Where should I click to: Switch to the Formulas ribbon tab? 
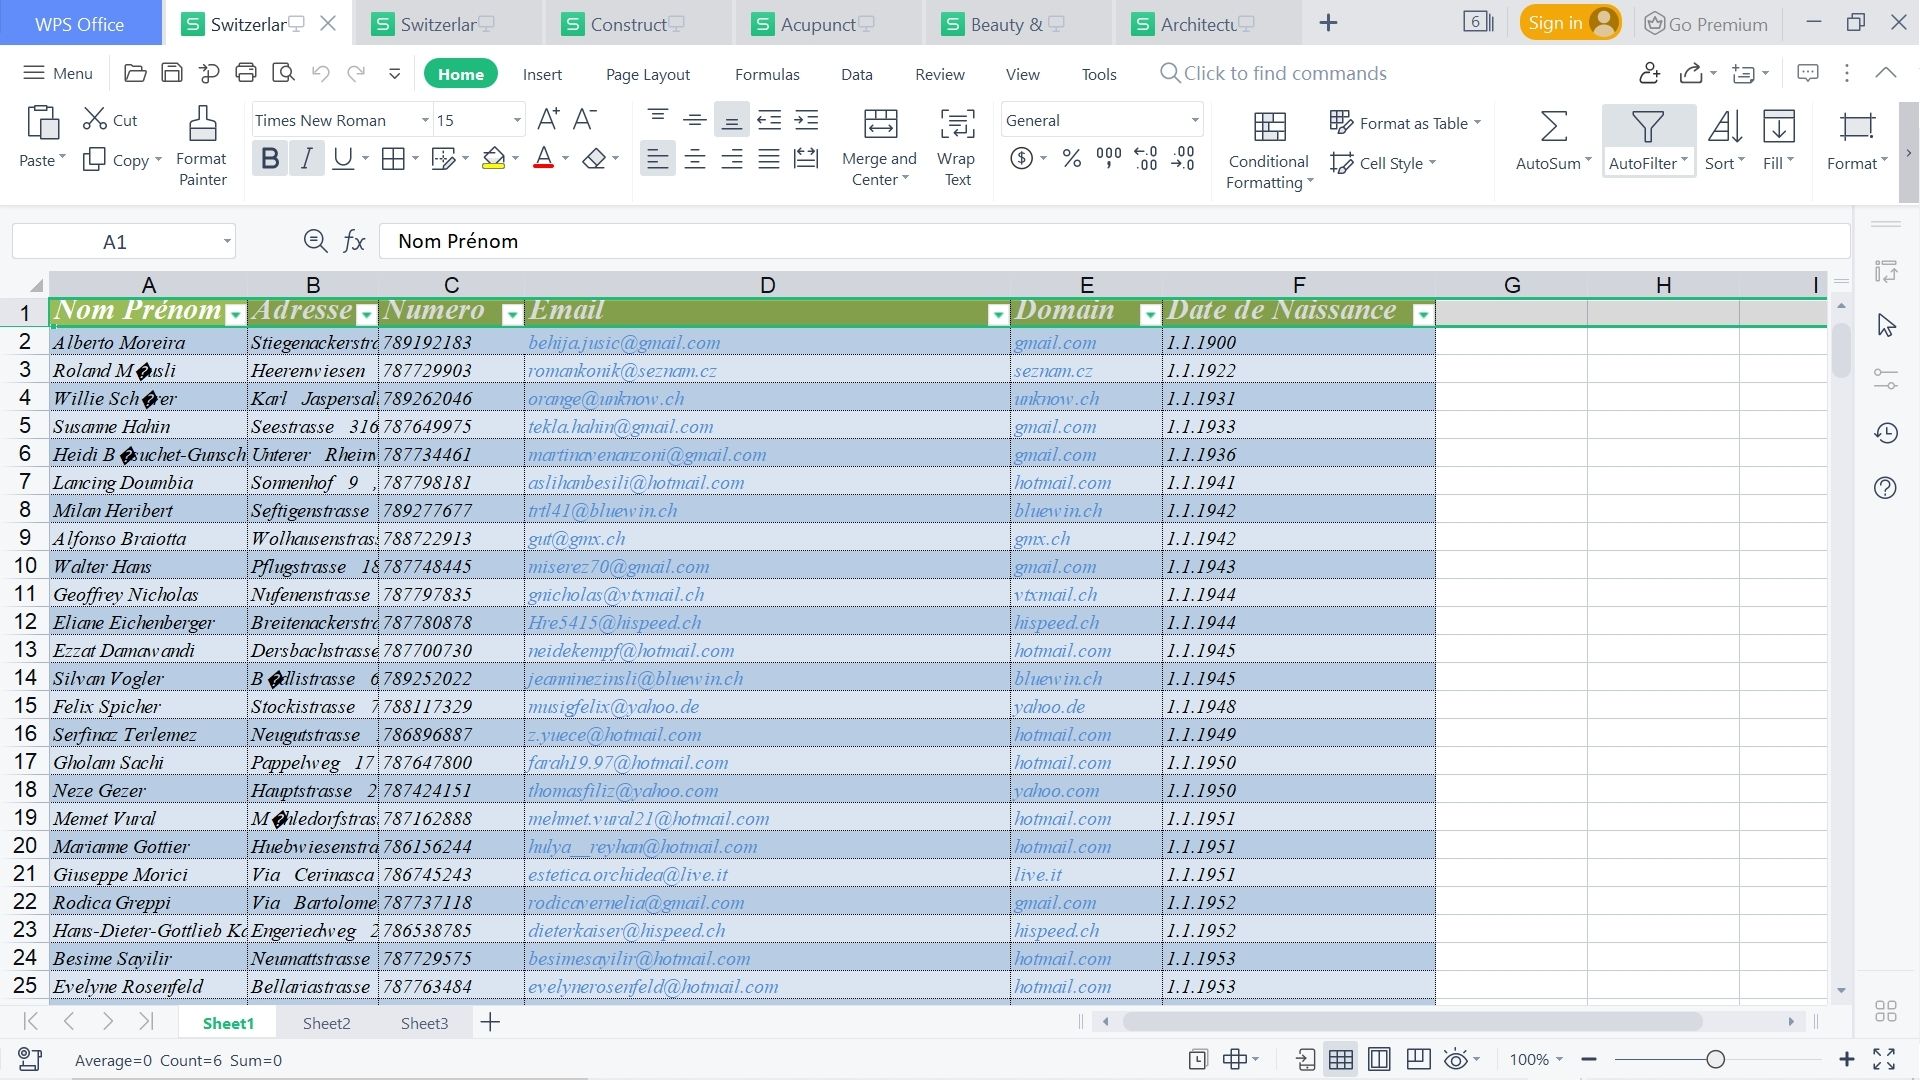click(766, 73)
